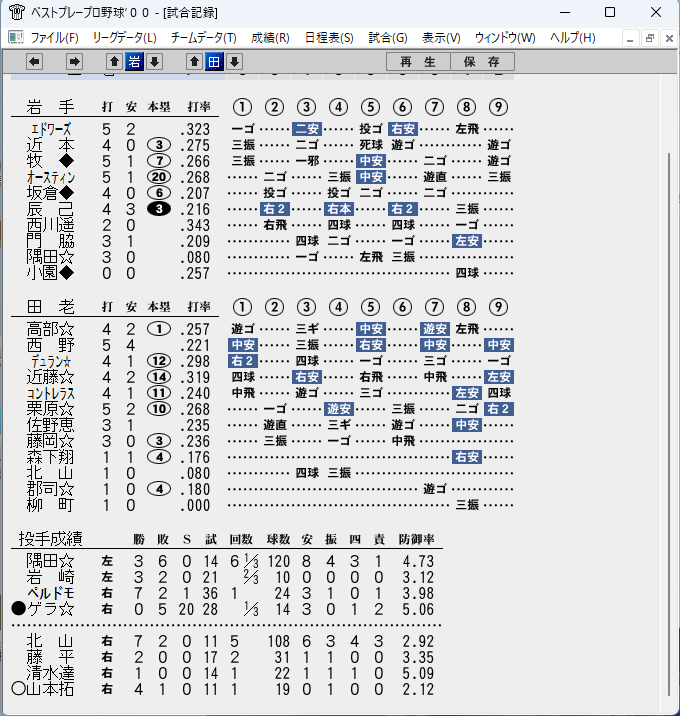Click the down arrow beside the 田 icon
This screenshot has height=716, width=680.
click(x=234, y=62)
